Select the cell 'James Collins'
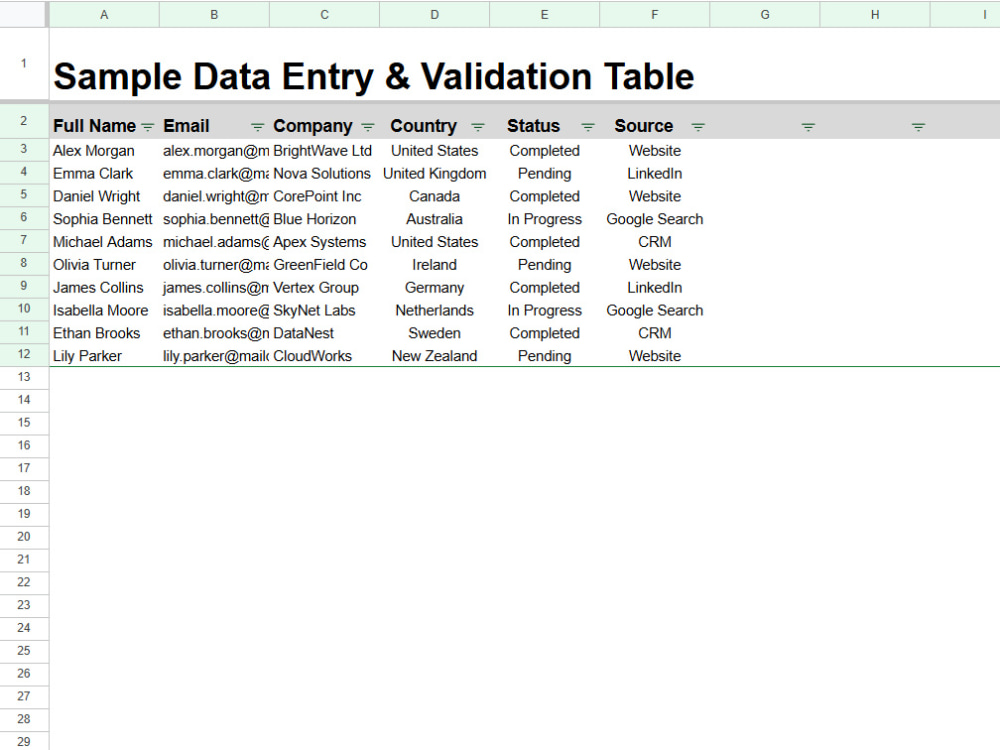This screenshot has height=750, width=1000. pos(104,288)
